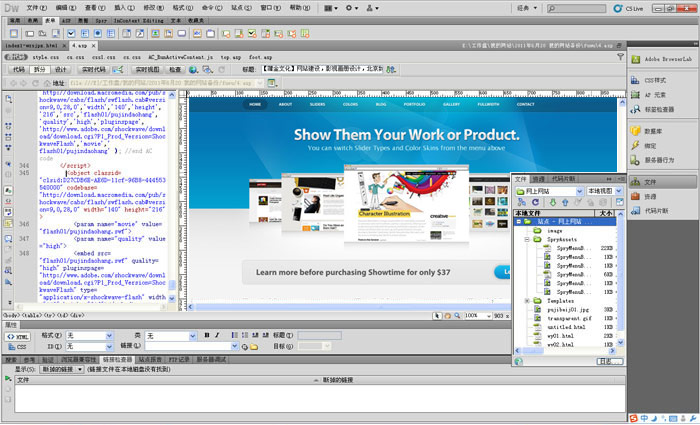Click the document title input field
This screenshot has width=700, height=425.
(x=322, y=69)
